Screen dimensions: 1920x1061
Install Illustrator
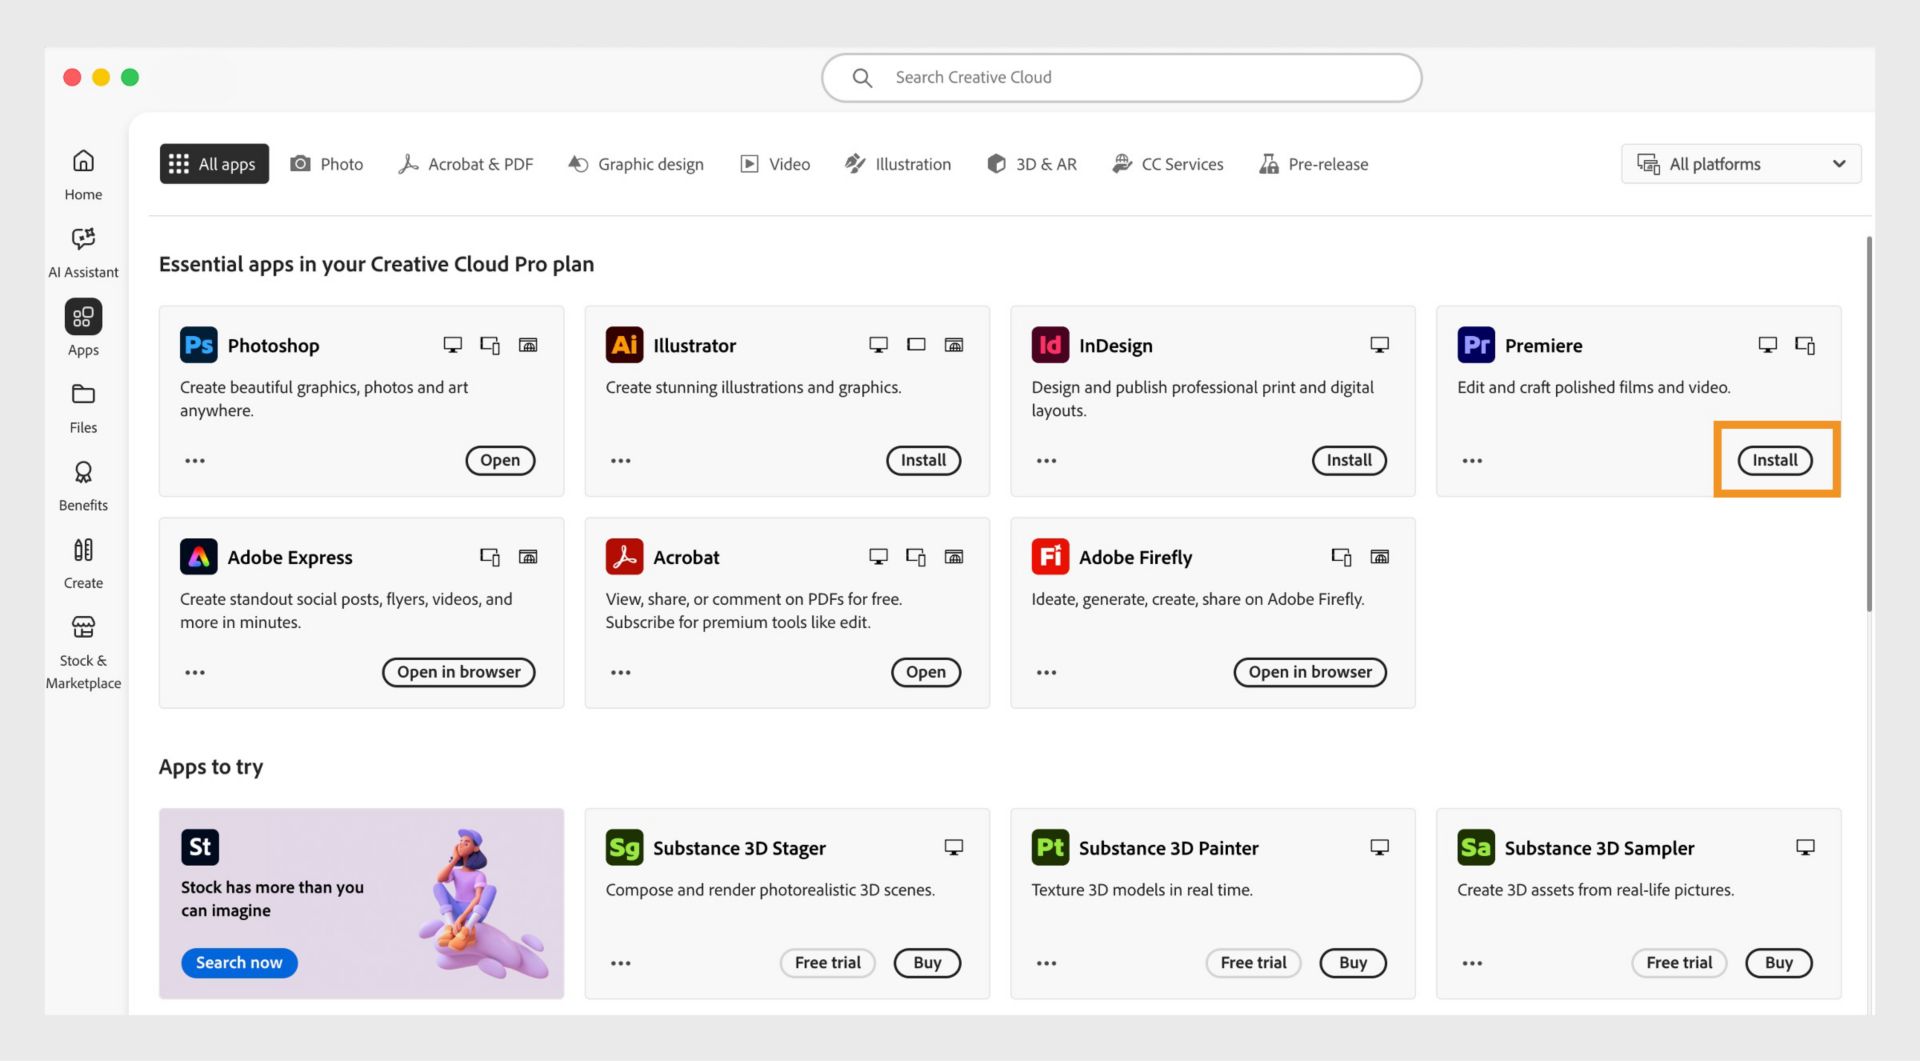click(x=923, y=461)
